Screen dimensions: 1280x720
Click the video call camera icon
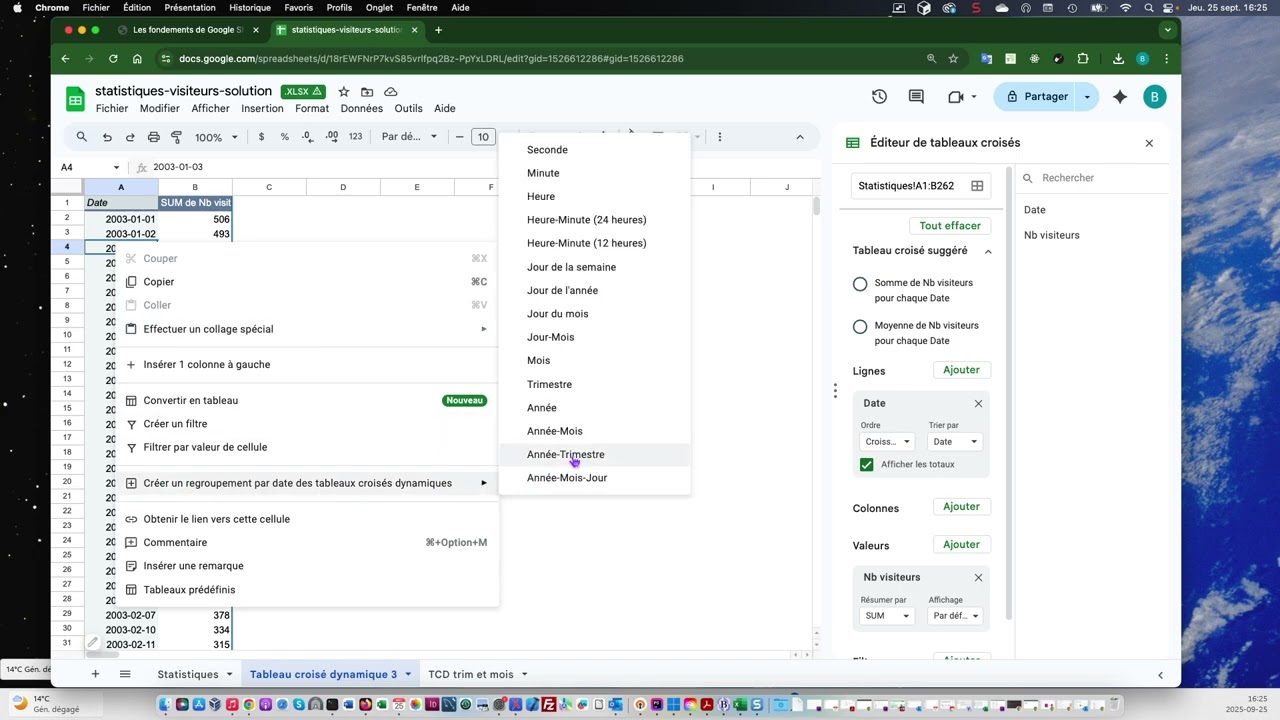[x=955, y=97]
